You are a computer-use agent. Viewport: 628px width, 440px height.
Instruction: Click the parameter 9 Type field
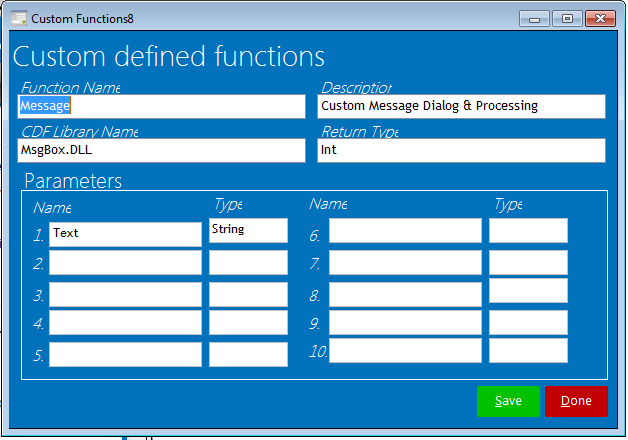528,322
